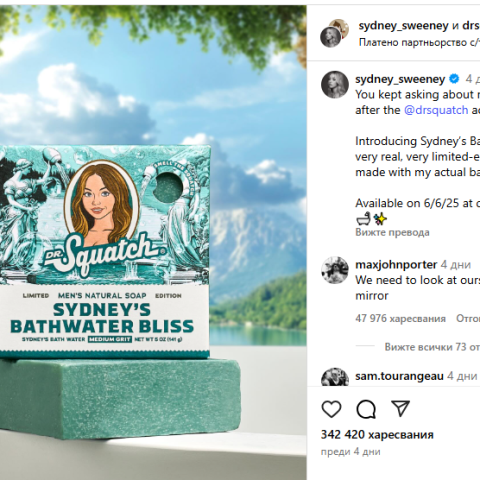Click sydney_sweeney username above caption

tap(400, 79)
